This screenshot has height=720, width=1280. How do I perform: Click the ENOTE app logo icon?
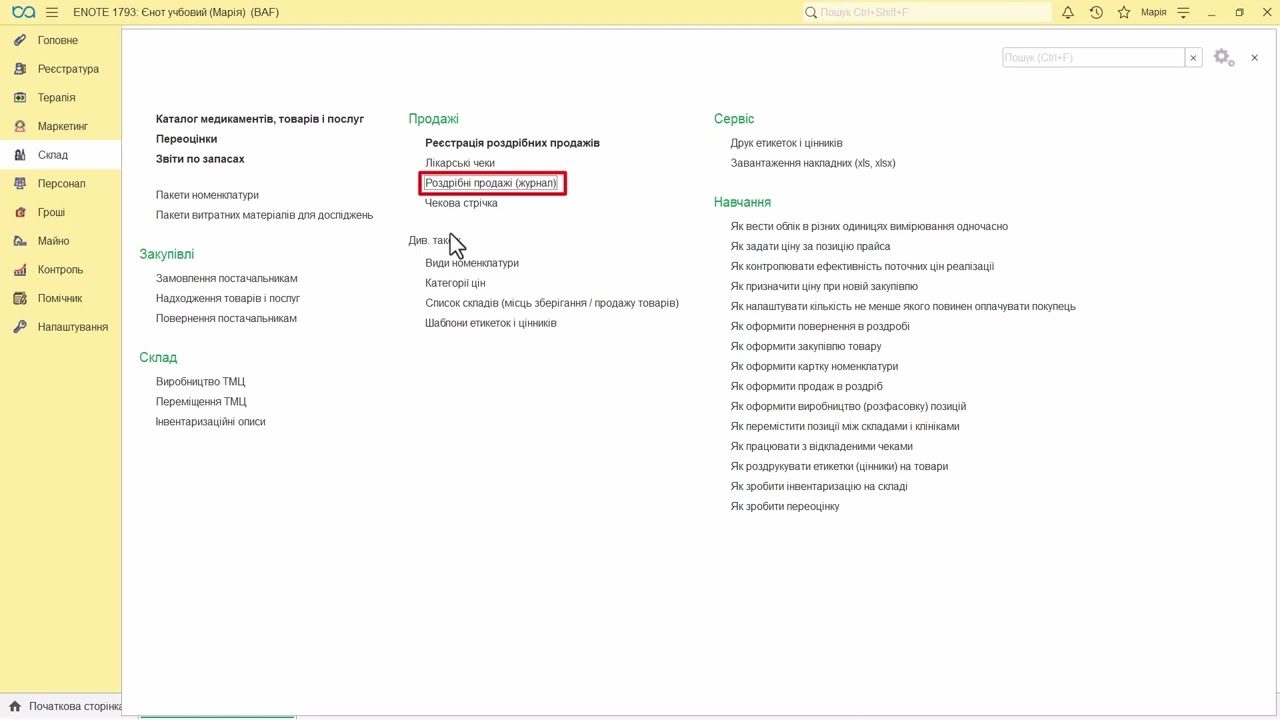23,12
